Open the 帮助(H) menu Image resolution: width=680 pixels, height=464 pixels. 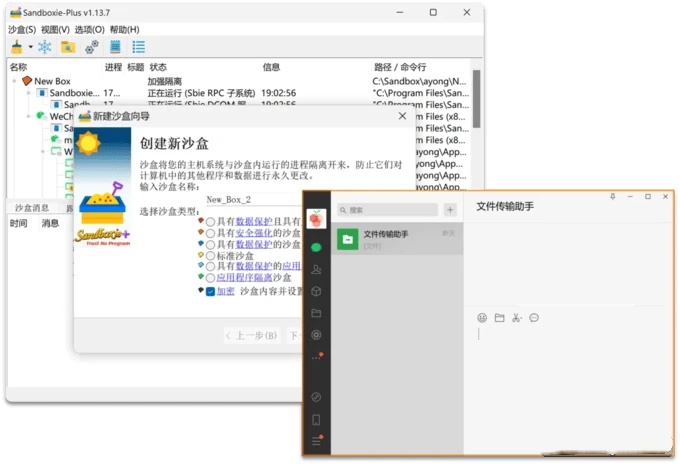click(x=124, y=29)
